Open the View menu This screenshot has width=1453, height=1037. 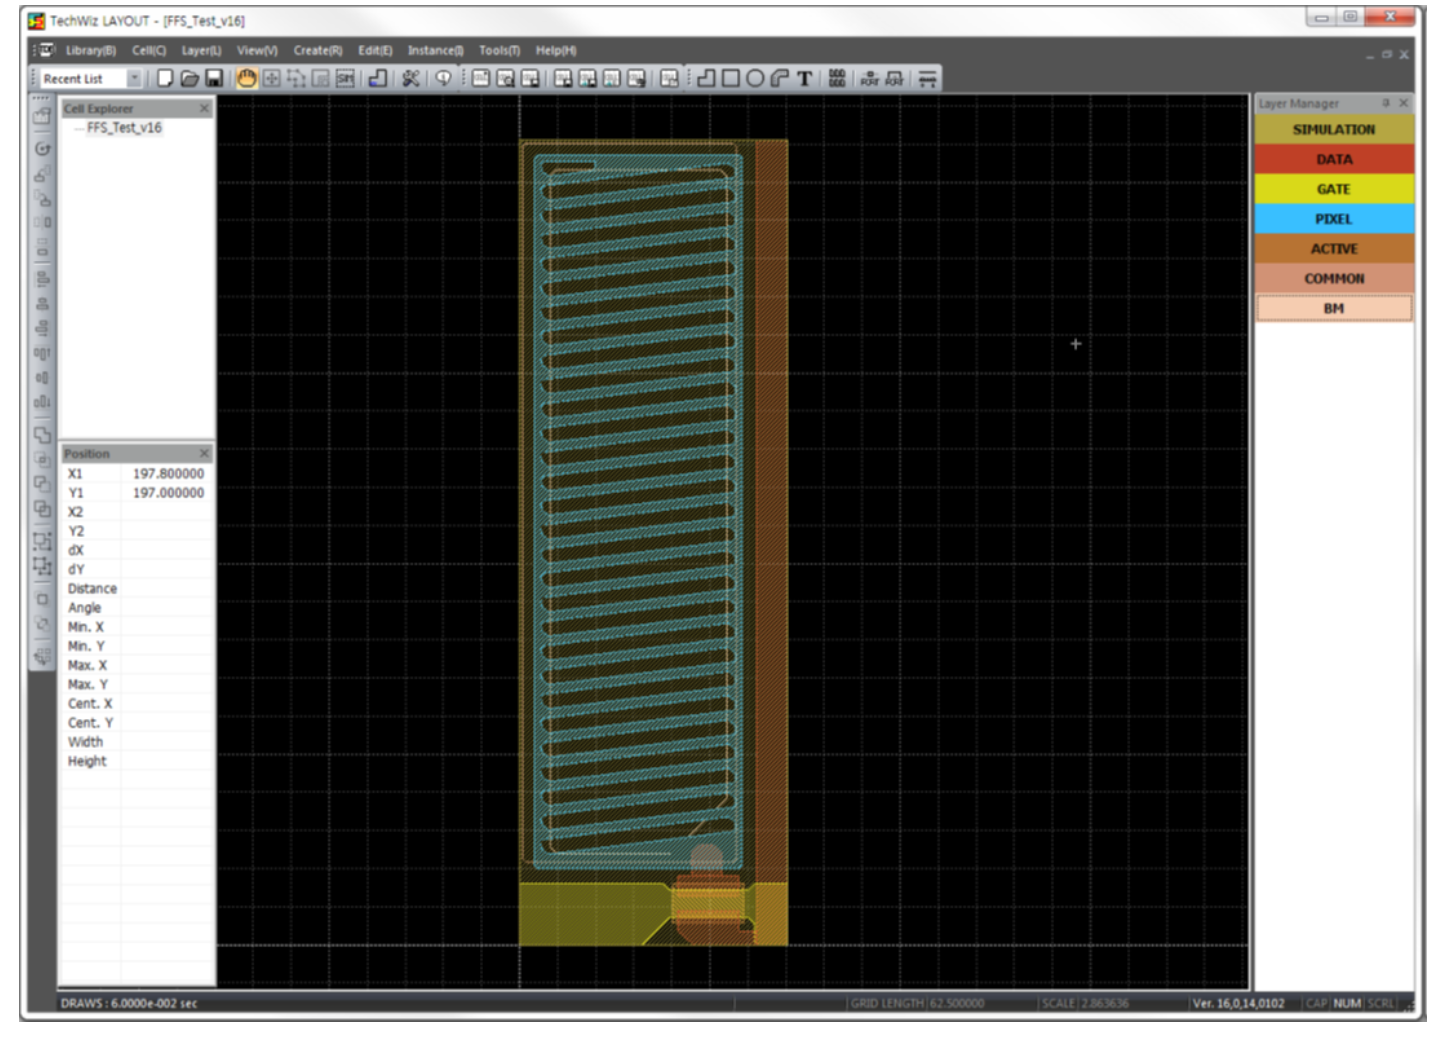pos(257,50)
